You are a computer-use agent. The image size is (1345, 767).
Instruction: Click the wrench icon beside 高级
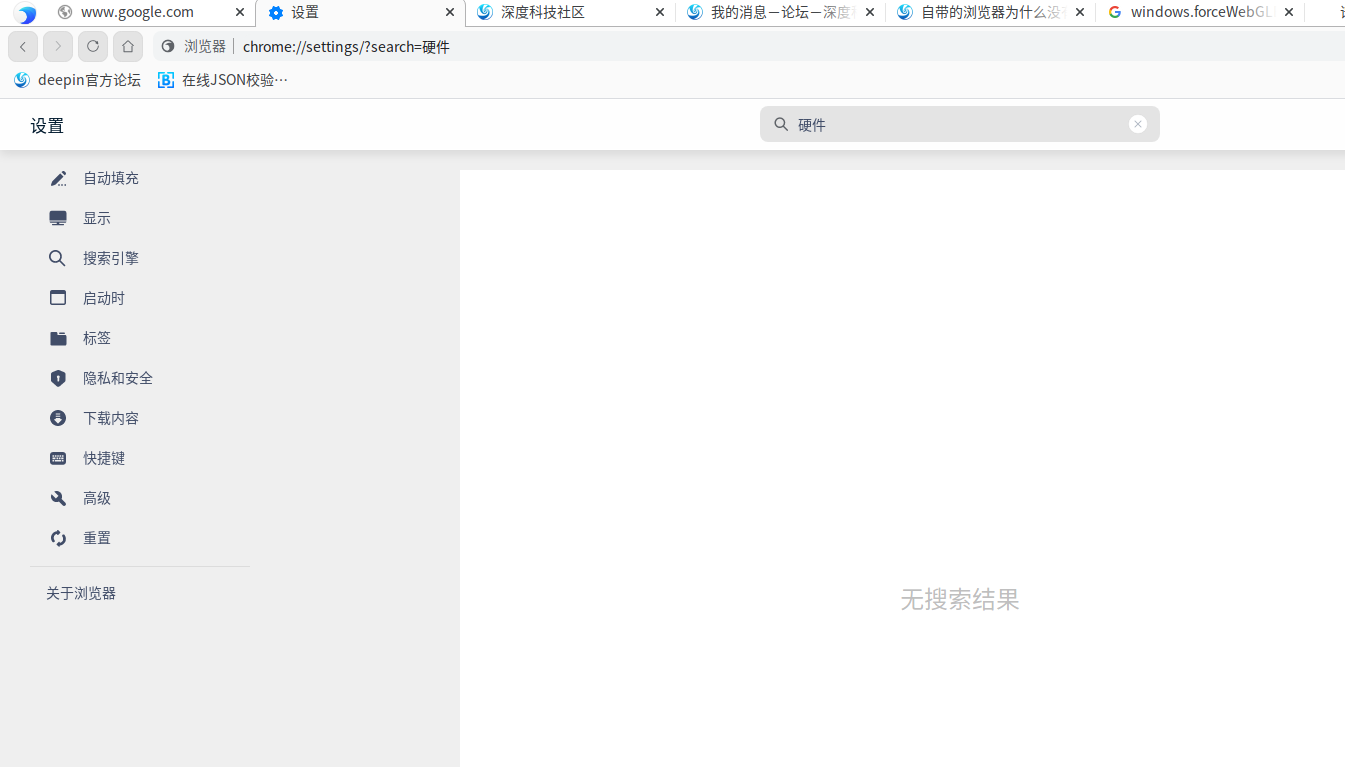58,498
